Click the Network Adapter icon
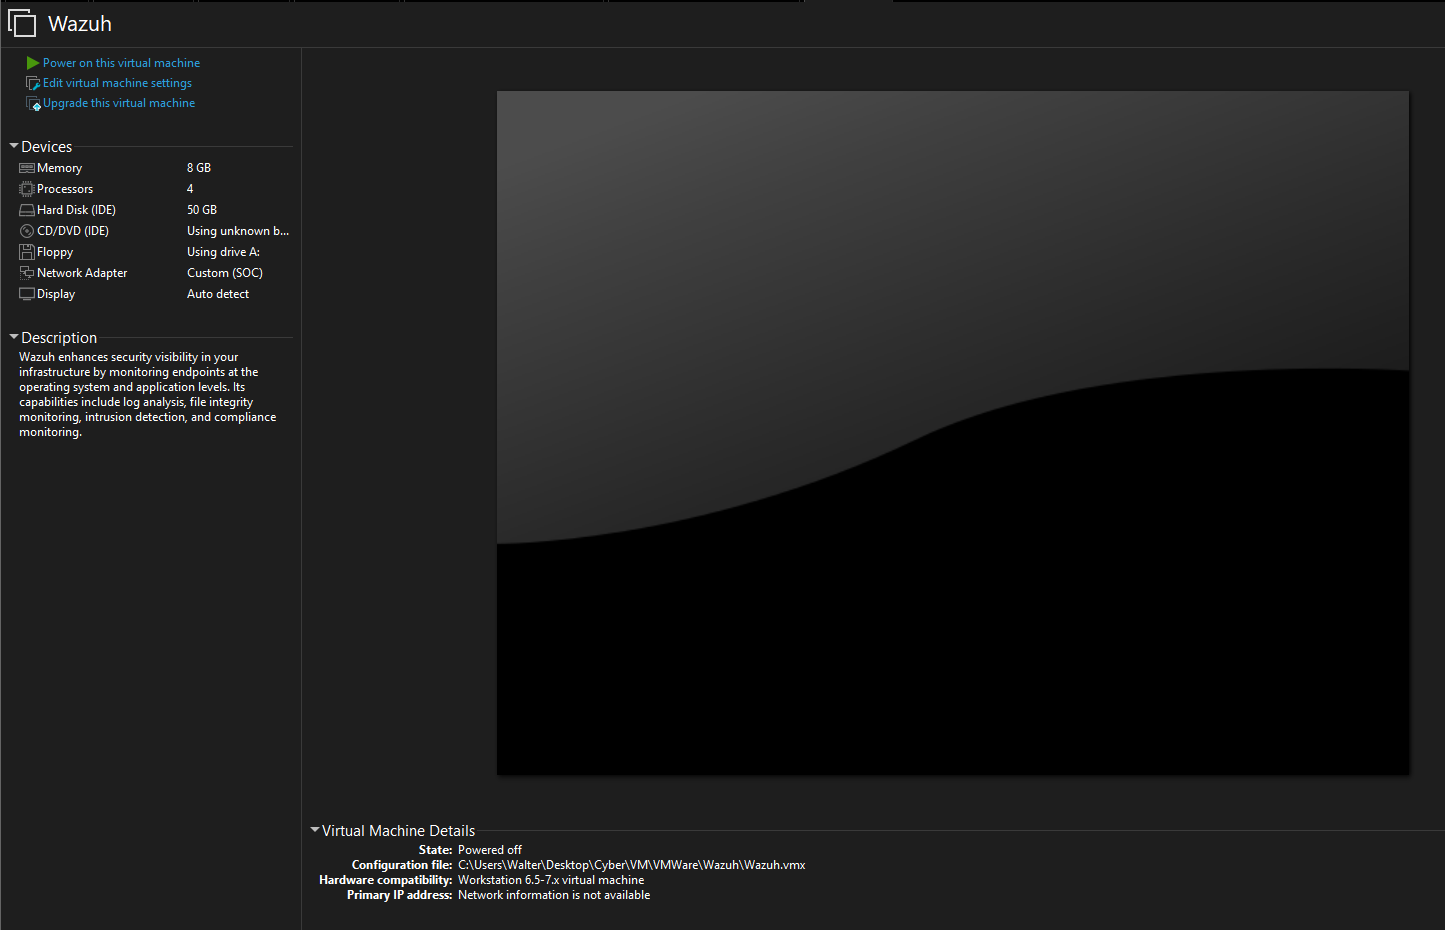This screenshot has height=930, width=1445. tap(27, 273)
